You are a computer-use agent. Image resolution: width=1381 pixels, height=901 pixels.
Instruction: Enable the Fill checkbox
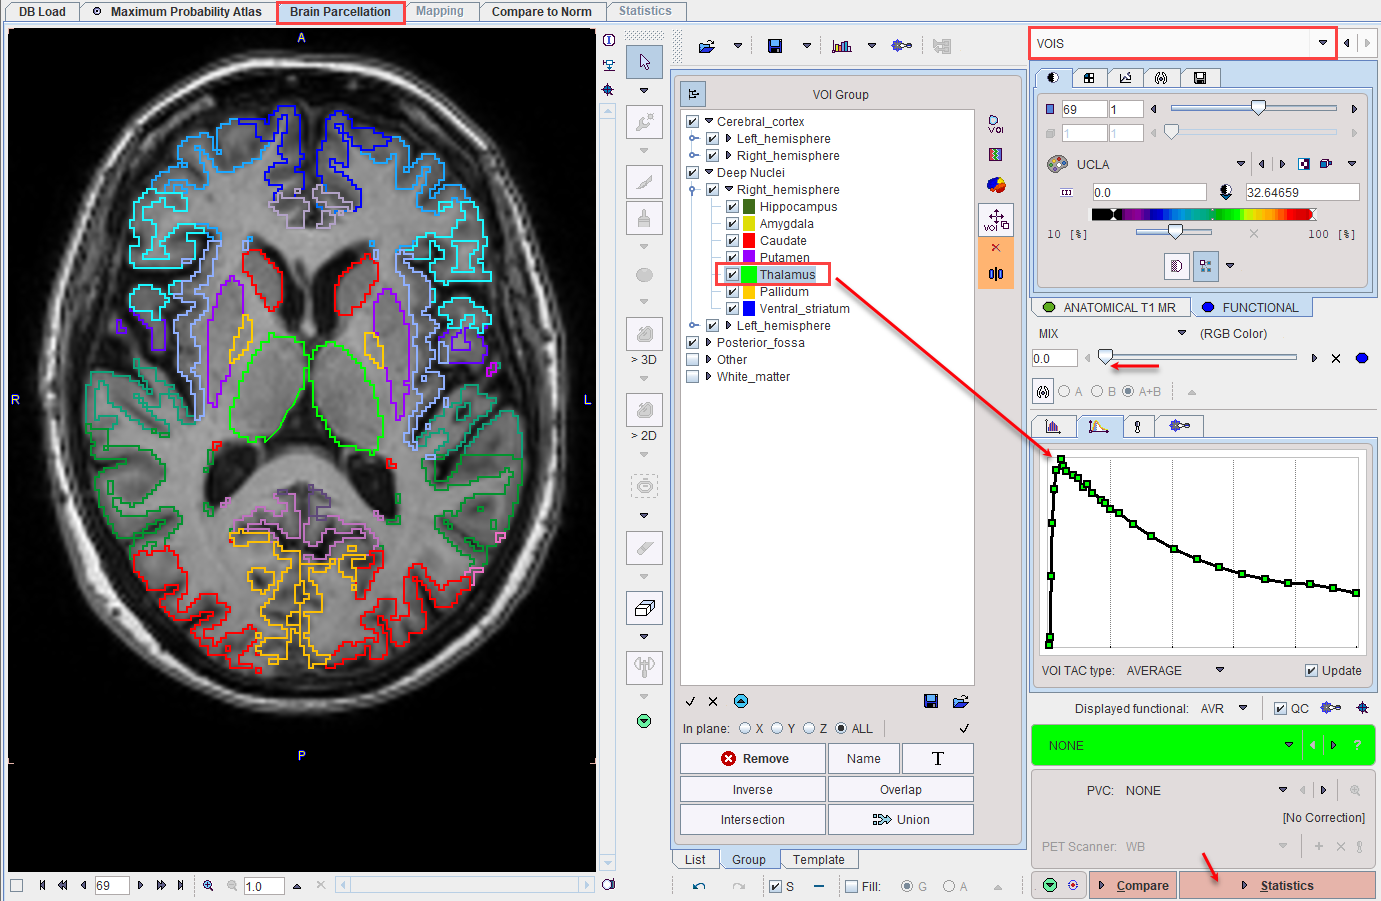click(851, 886)
